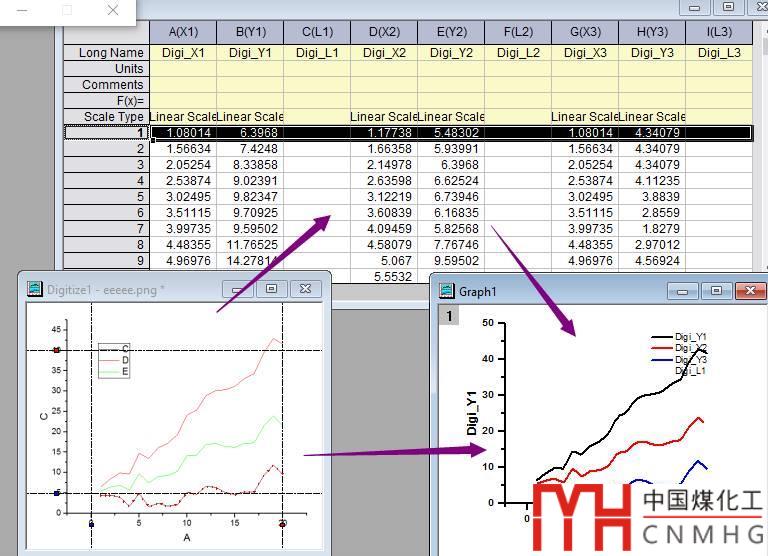Click the red upper Y-axis digitizer marker
Screen dimensions: 768x556
(x=57, y=350)
